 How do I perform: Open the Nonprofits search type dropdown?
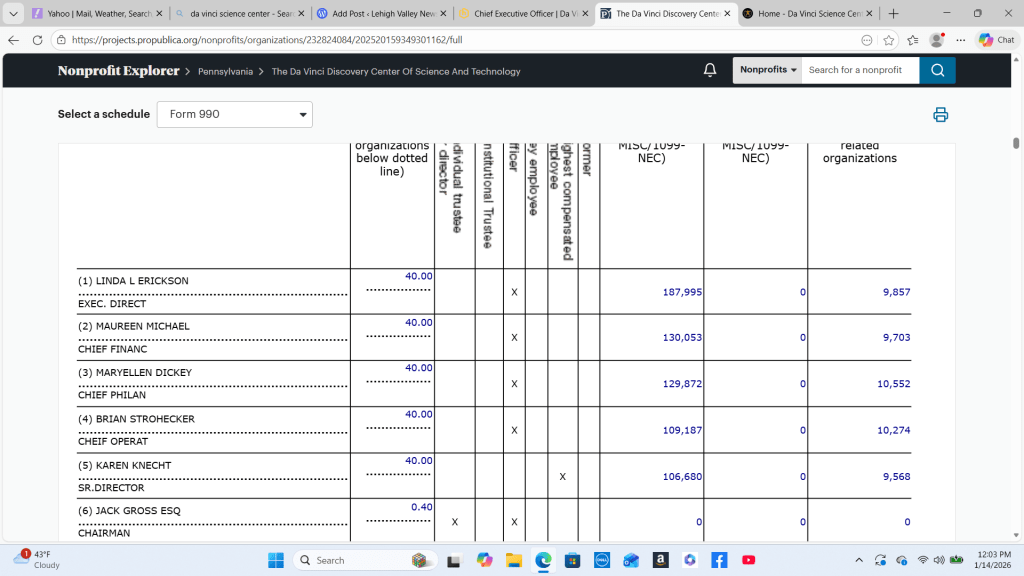coord(768,70)
